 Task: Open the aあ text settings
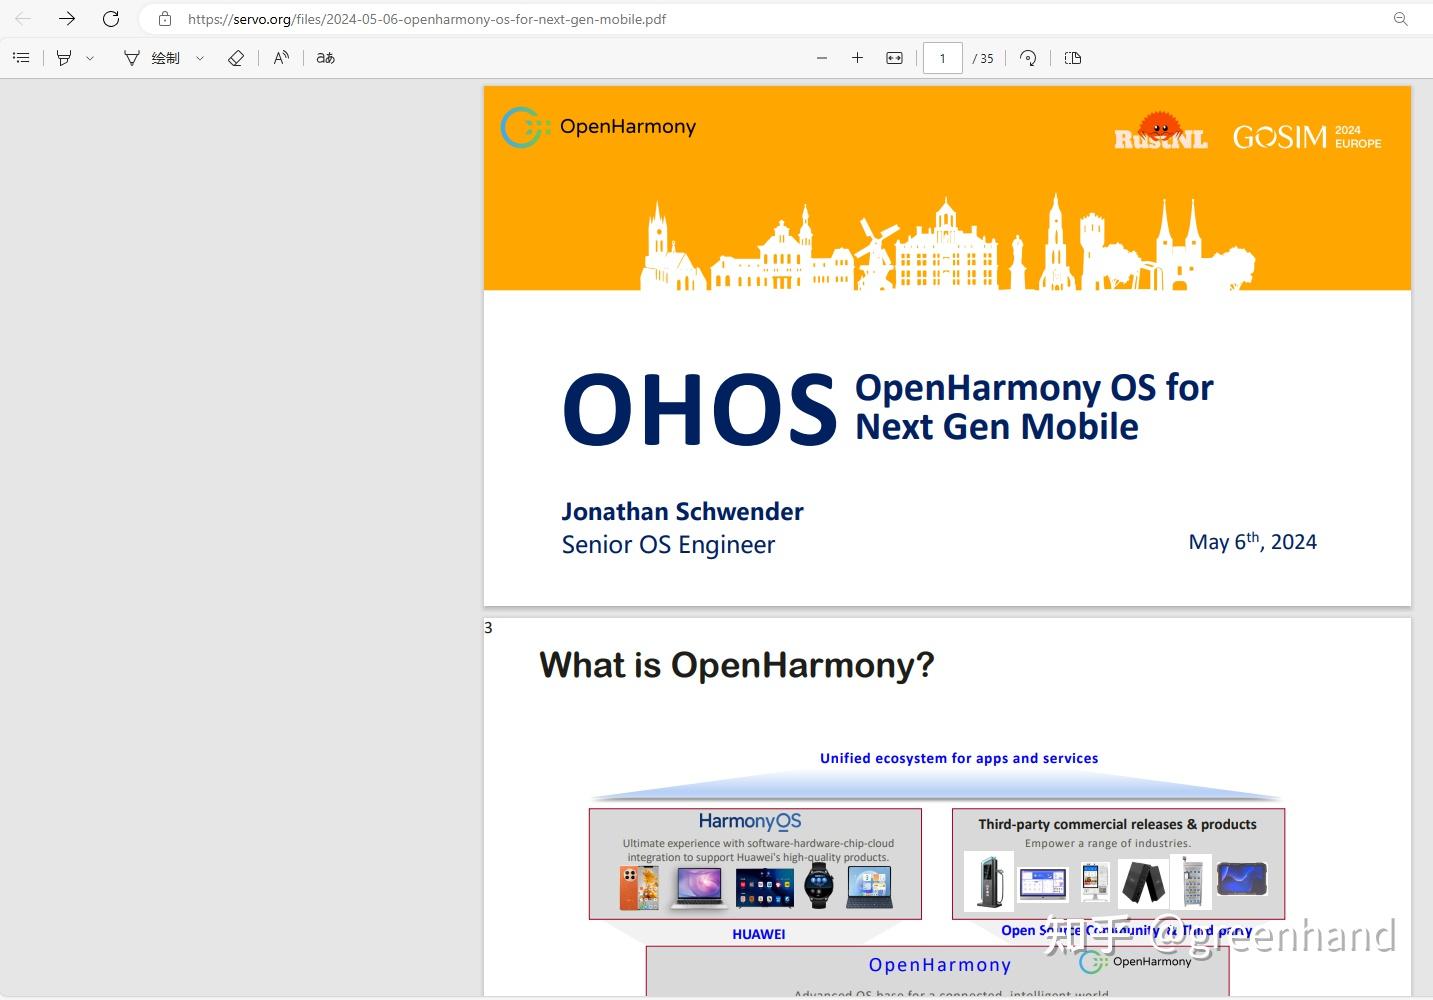click(325, 57)
